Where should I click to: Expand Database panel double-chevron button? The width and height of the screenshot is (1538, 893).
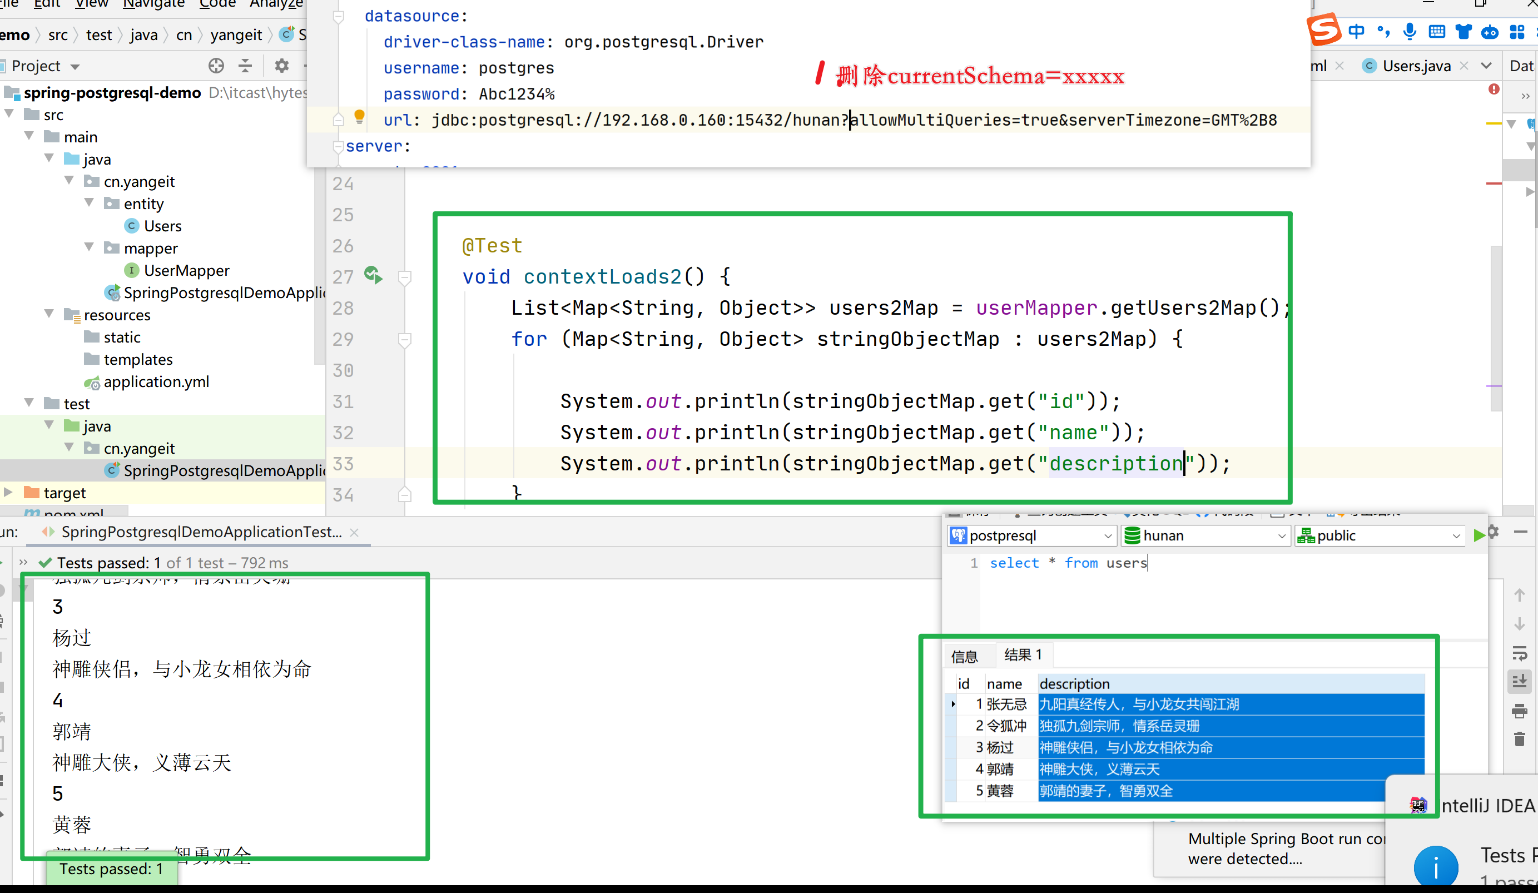pyautogui.click(x=1524, y=96)
